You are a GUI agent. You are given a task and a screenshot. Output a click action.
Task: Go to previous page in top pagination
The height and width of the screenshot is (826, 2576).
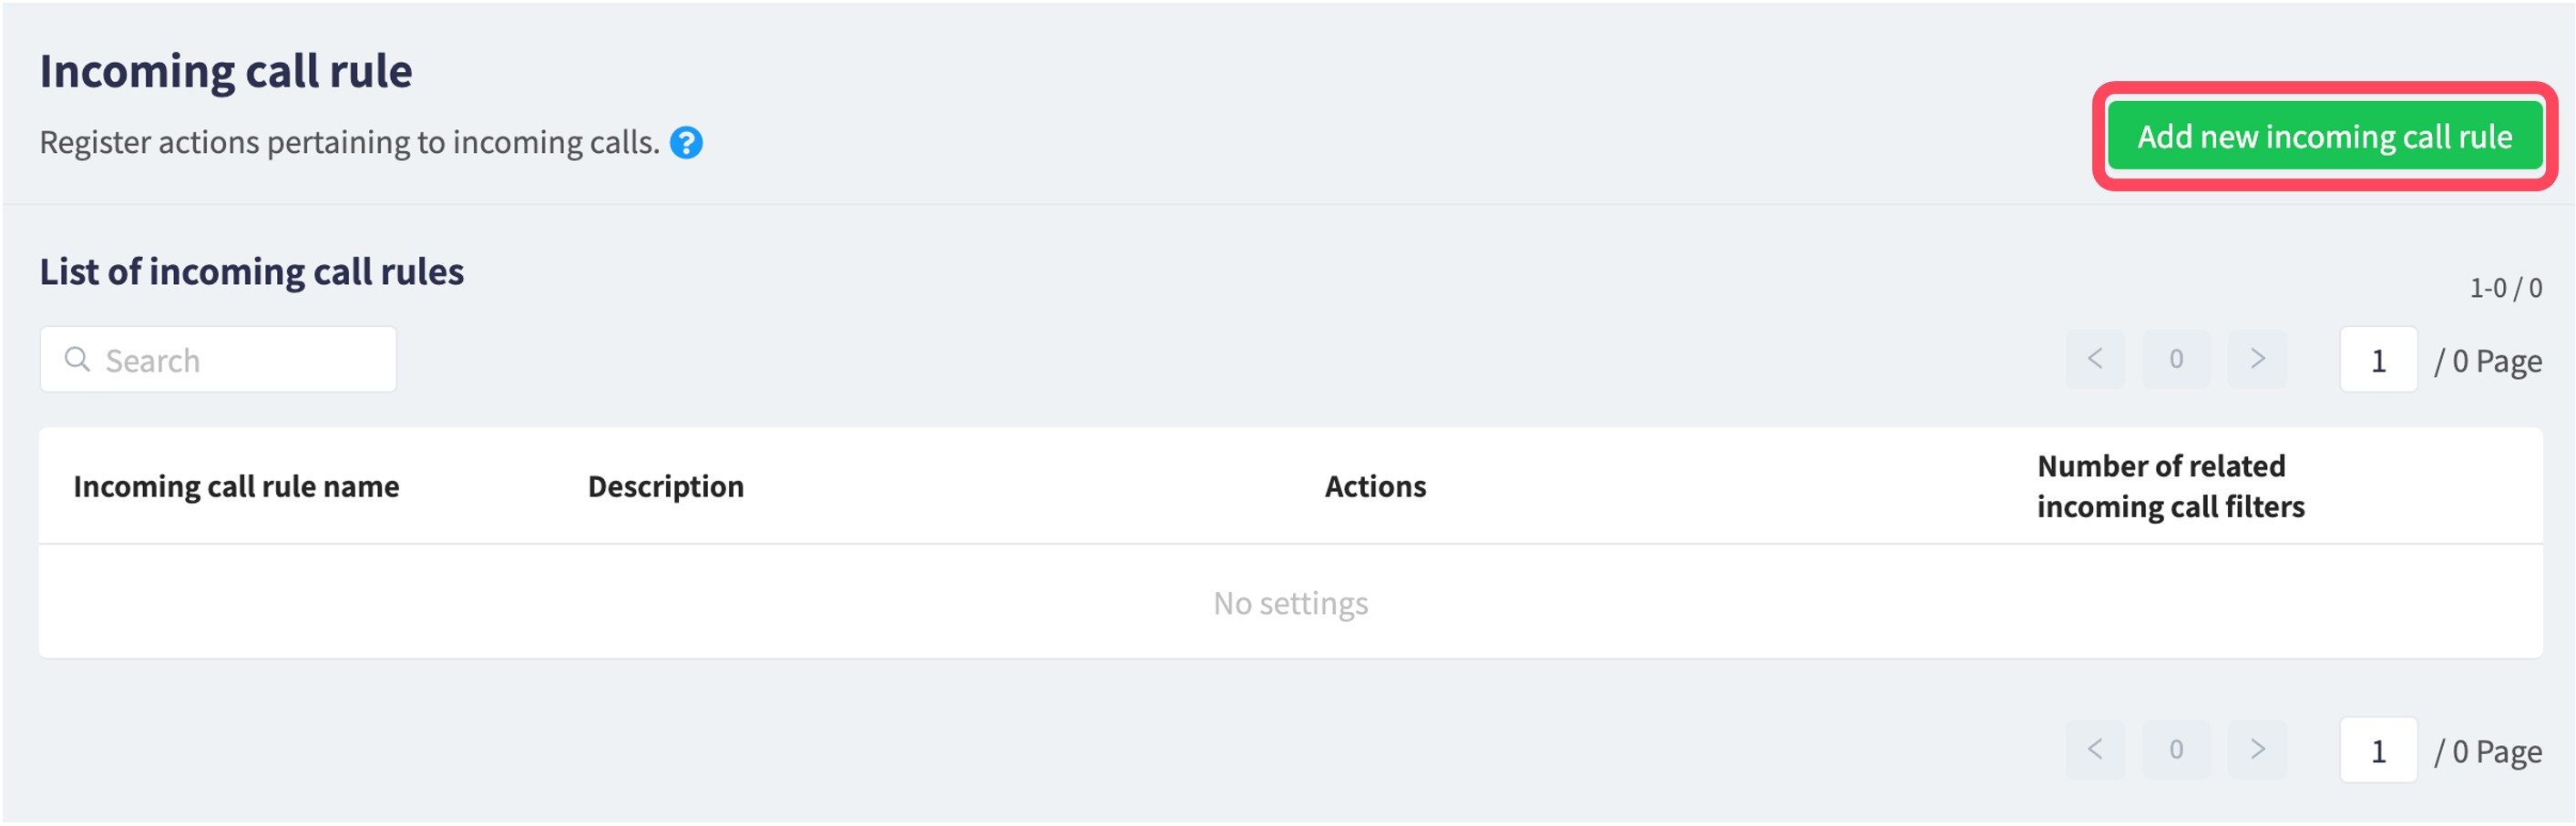click(2095, 359)
